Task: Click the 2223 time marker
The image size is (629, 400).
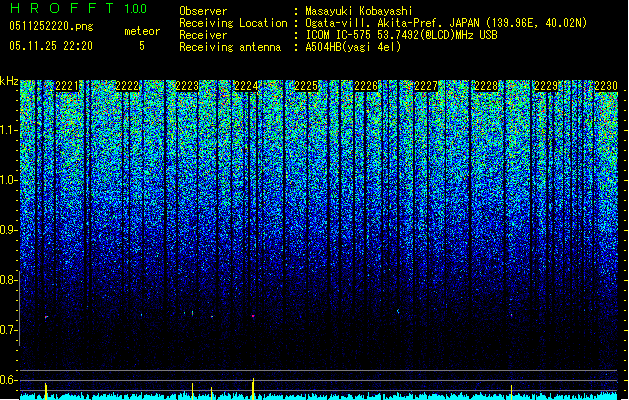Action: 187,86
